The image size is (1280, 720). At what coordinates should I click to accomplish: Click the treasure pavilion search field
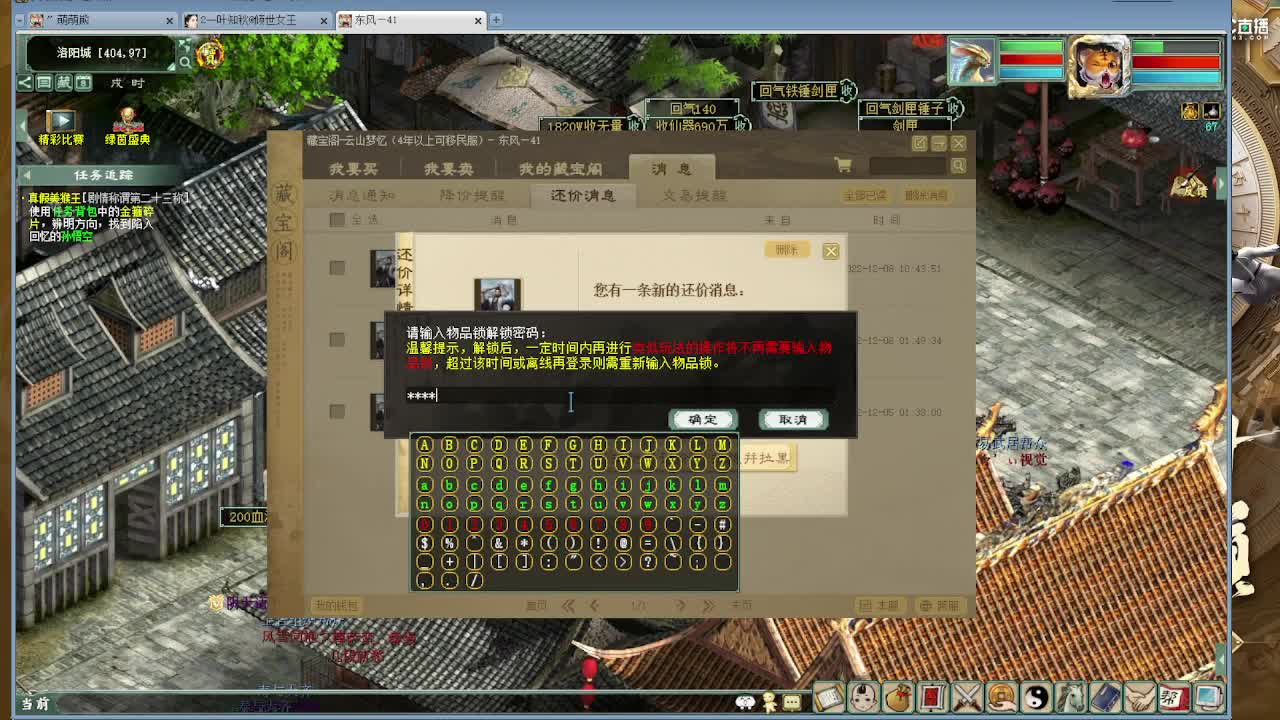pos(907,166)
